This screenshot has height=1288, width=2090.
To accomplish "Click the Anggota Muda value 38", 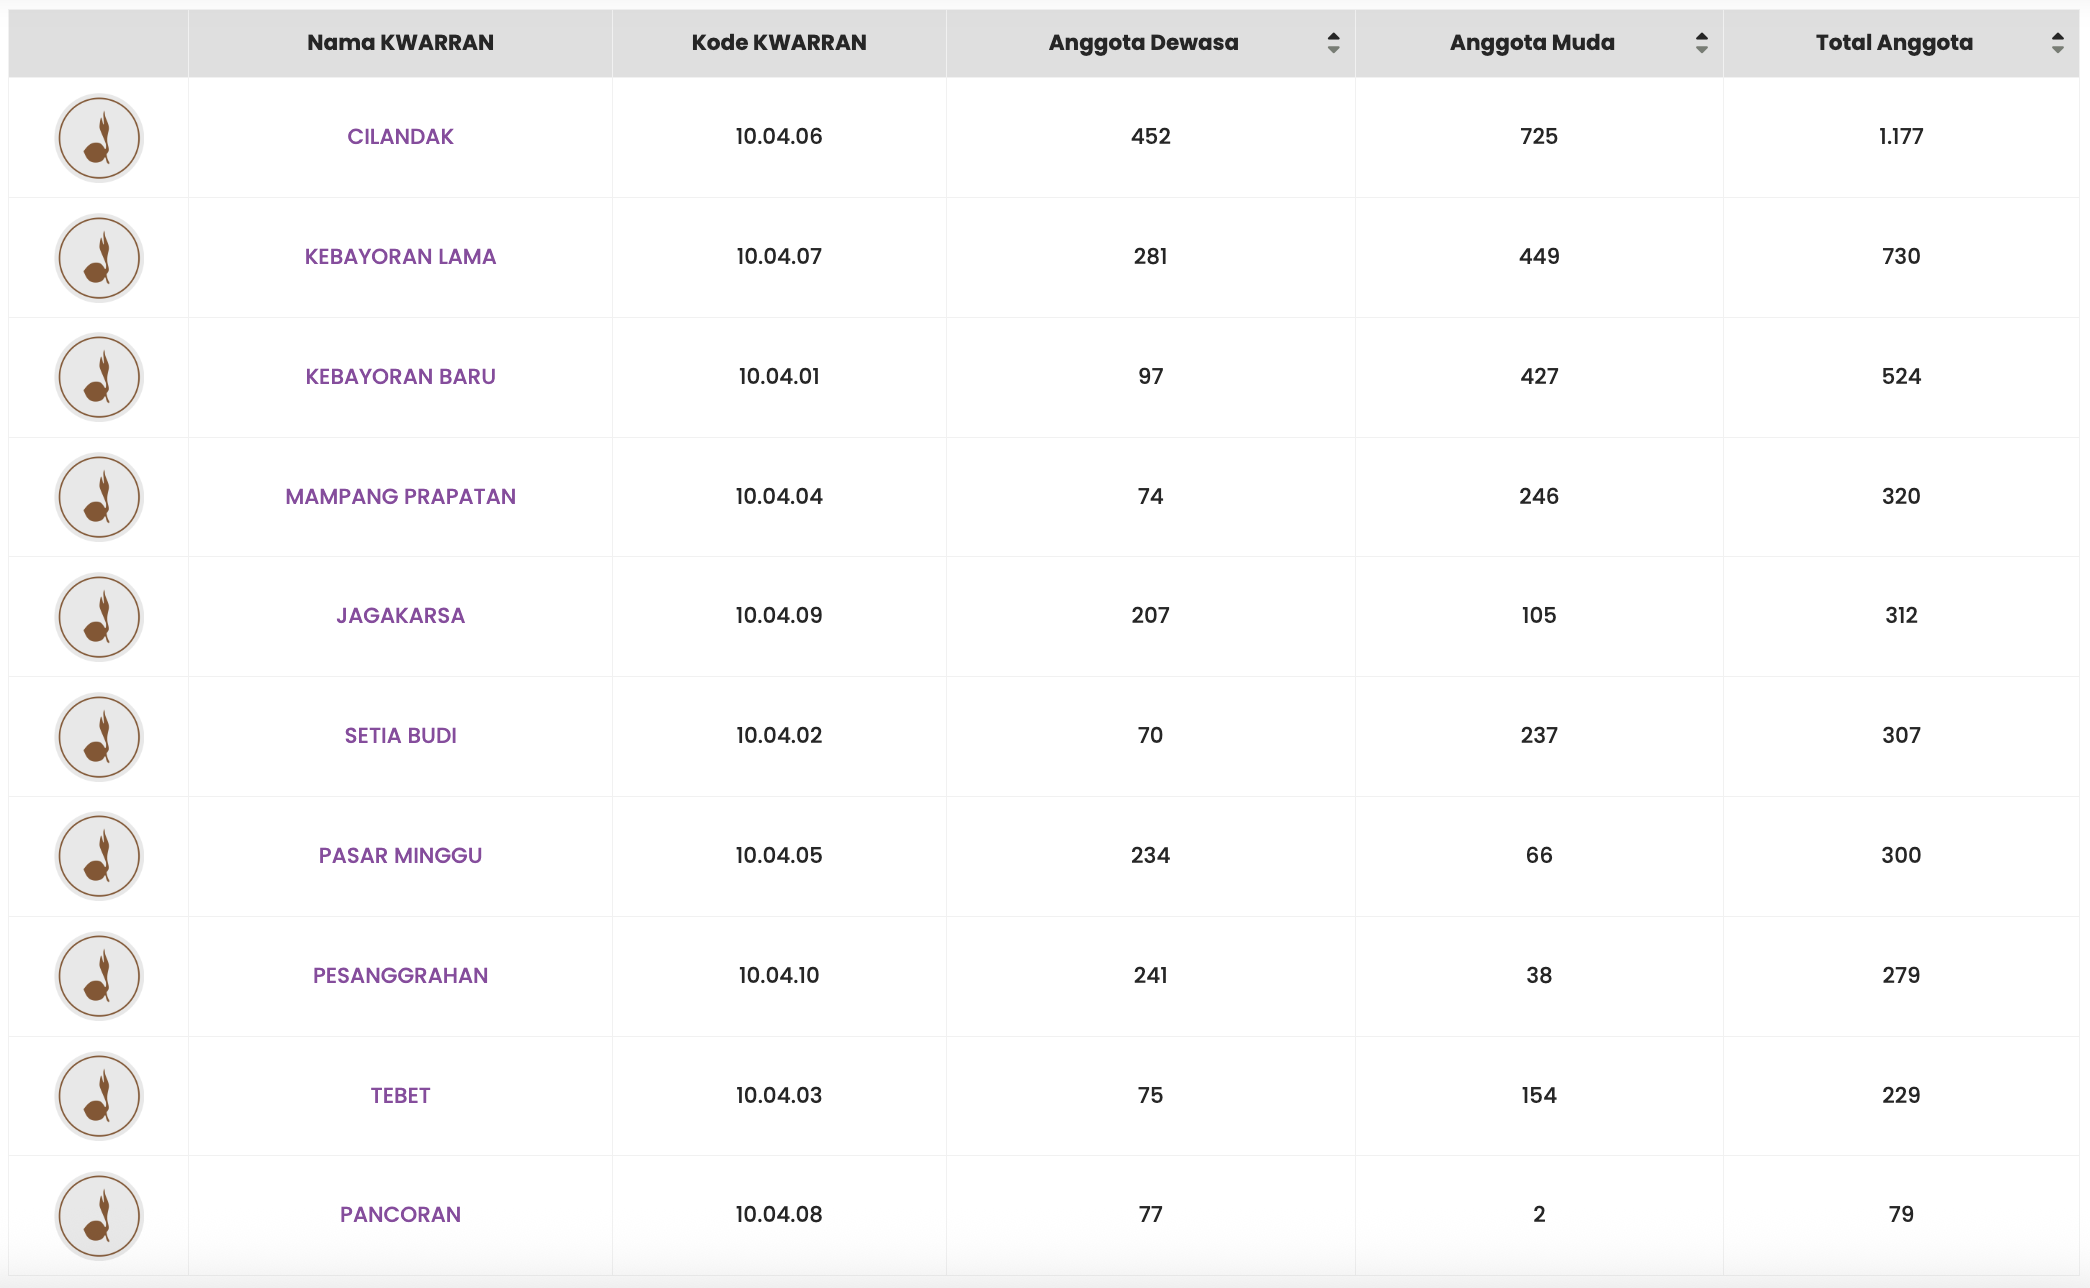I will (1539, 976).
